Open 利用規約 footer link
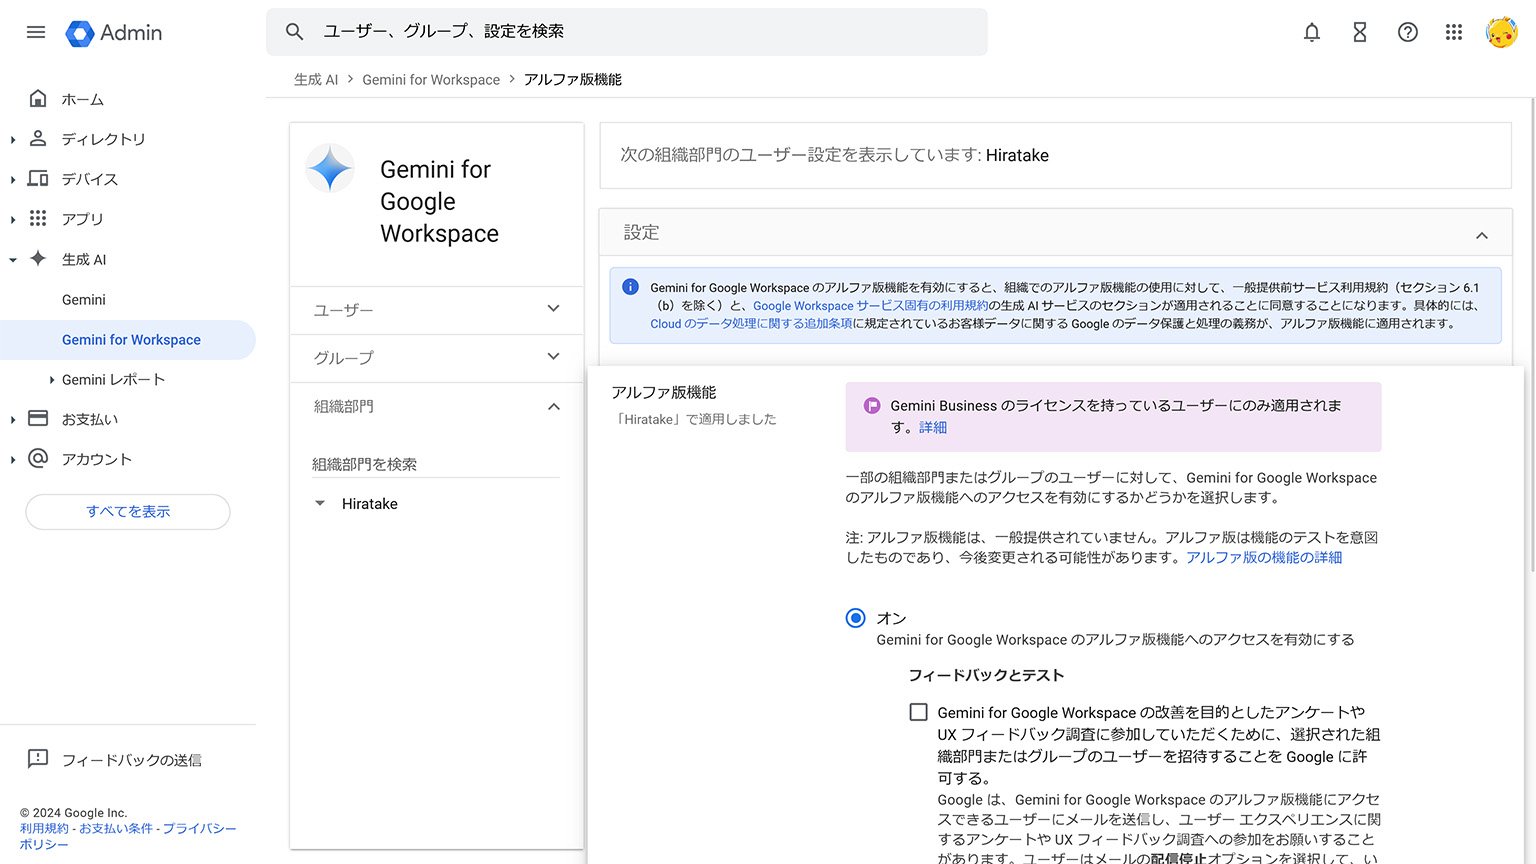This screenshot has height=864, width=1536. 44,829
